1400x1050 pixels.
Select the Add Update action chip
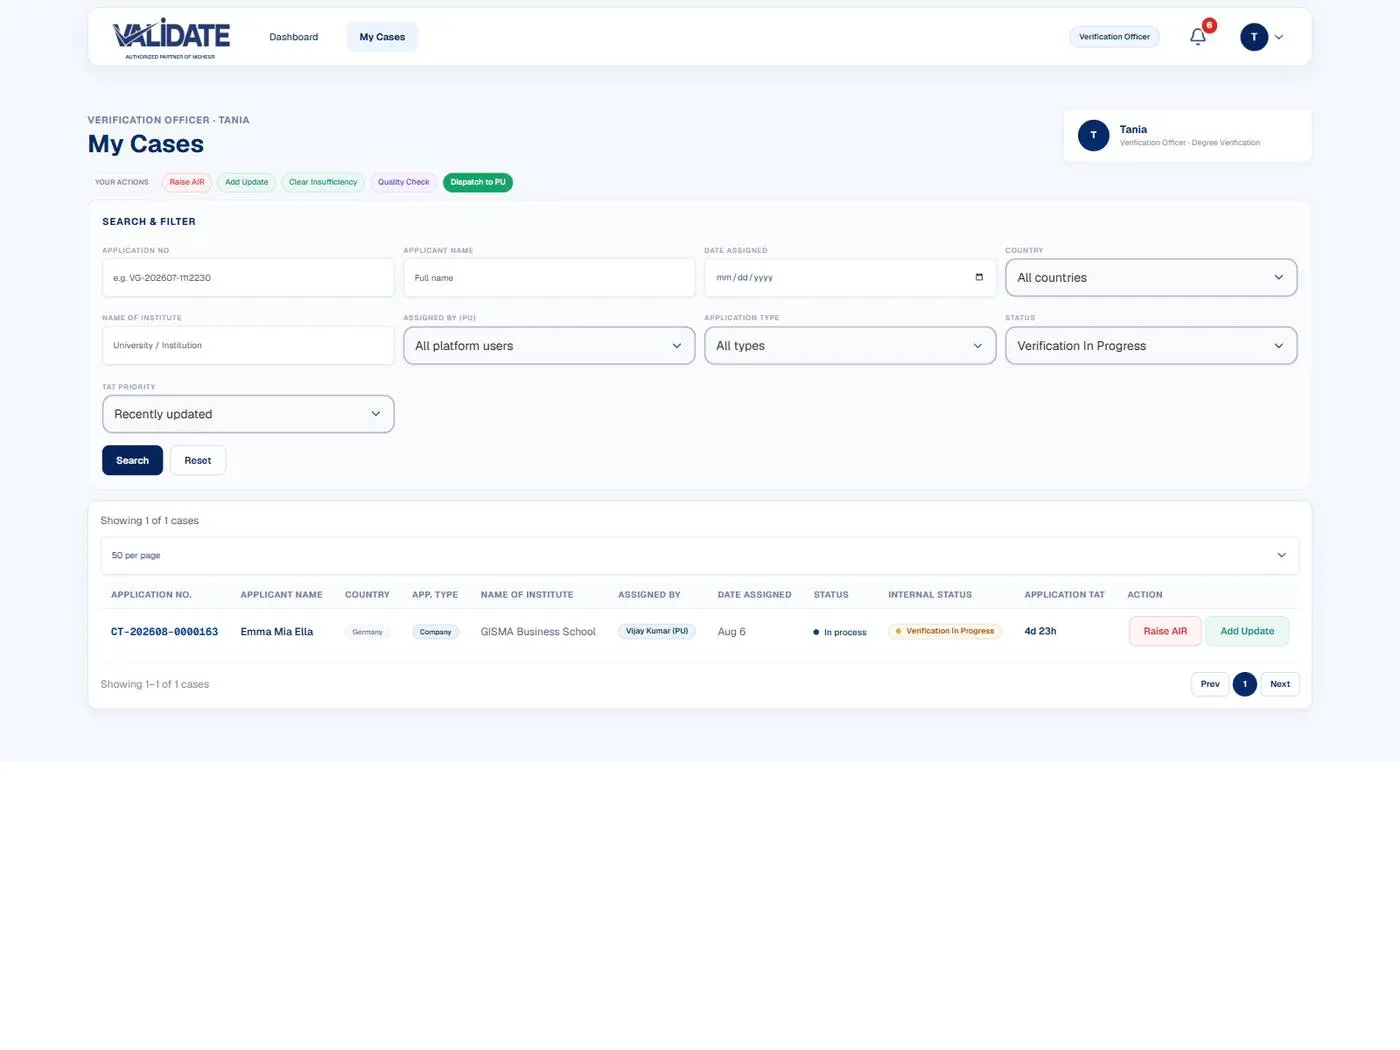247,182
